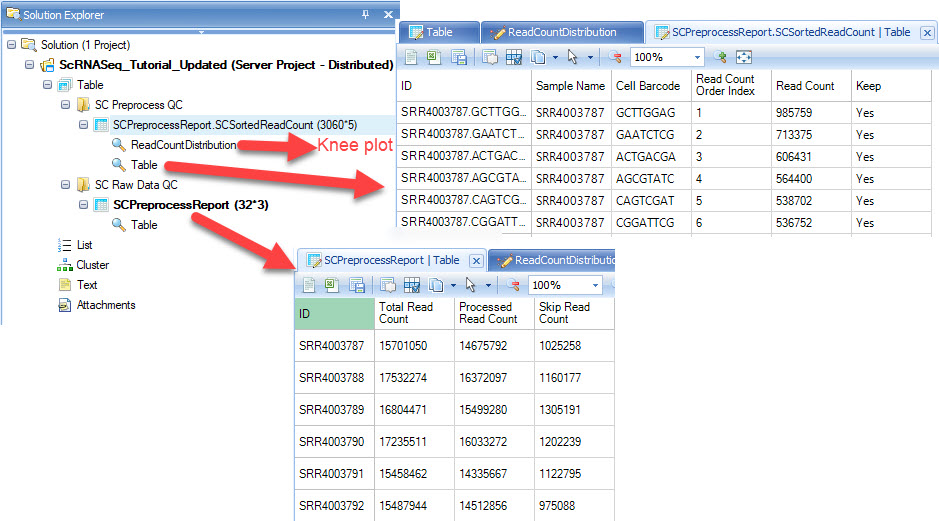Screen dimensions: 939x521
Task: Click skip read count cell 975088
Action: click(x=574, y=506)
